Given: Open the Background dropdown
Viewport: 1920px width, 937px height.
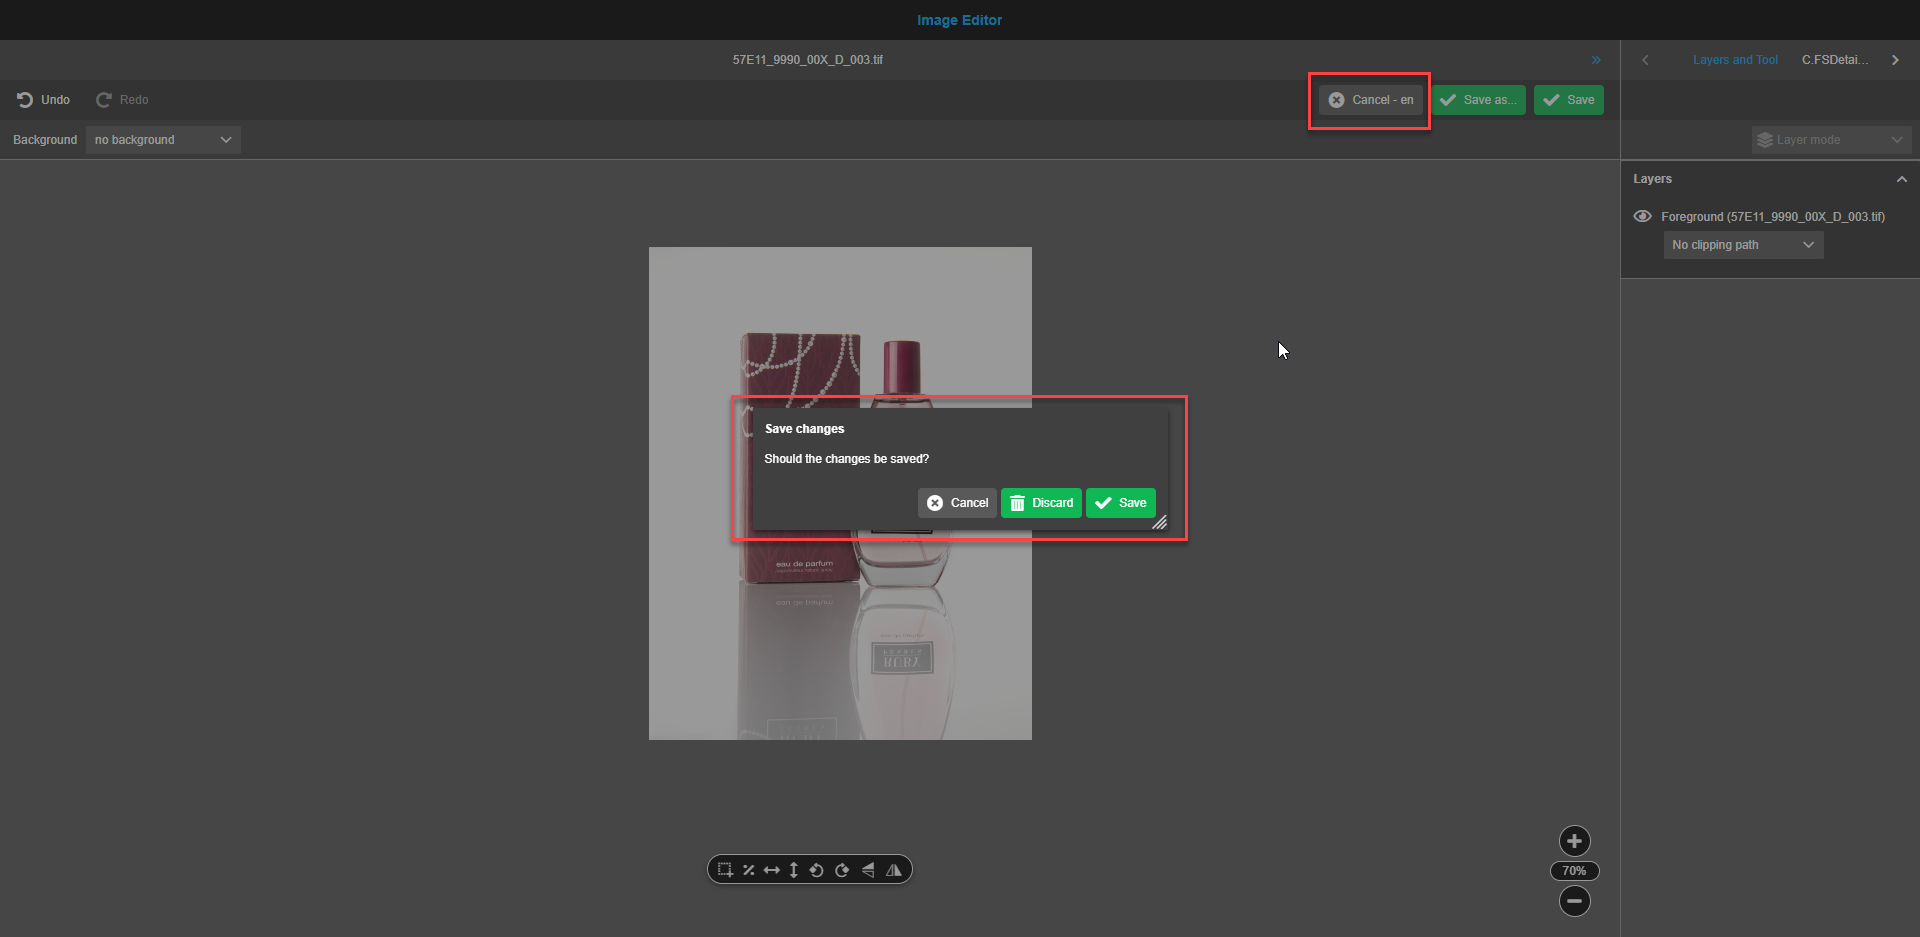Looking at the screenshot, I should tap(162, 139).
